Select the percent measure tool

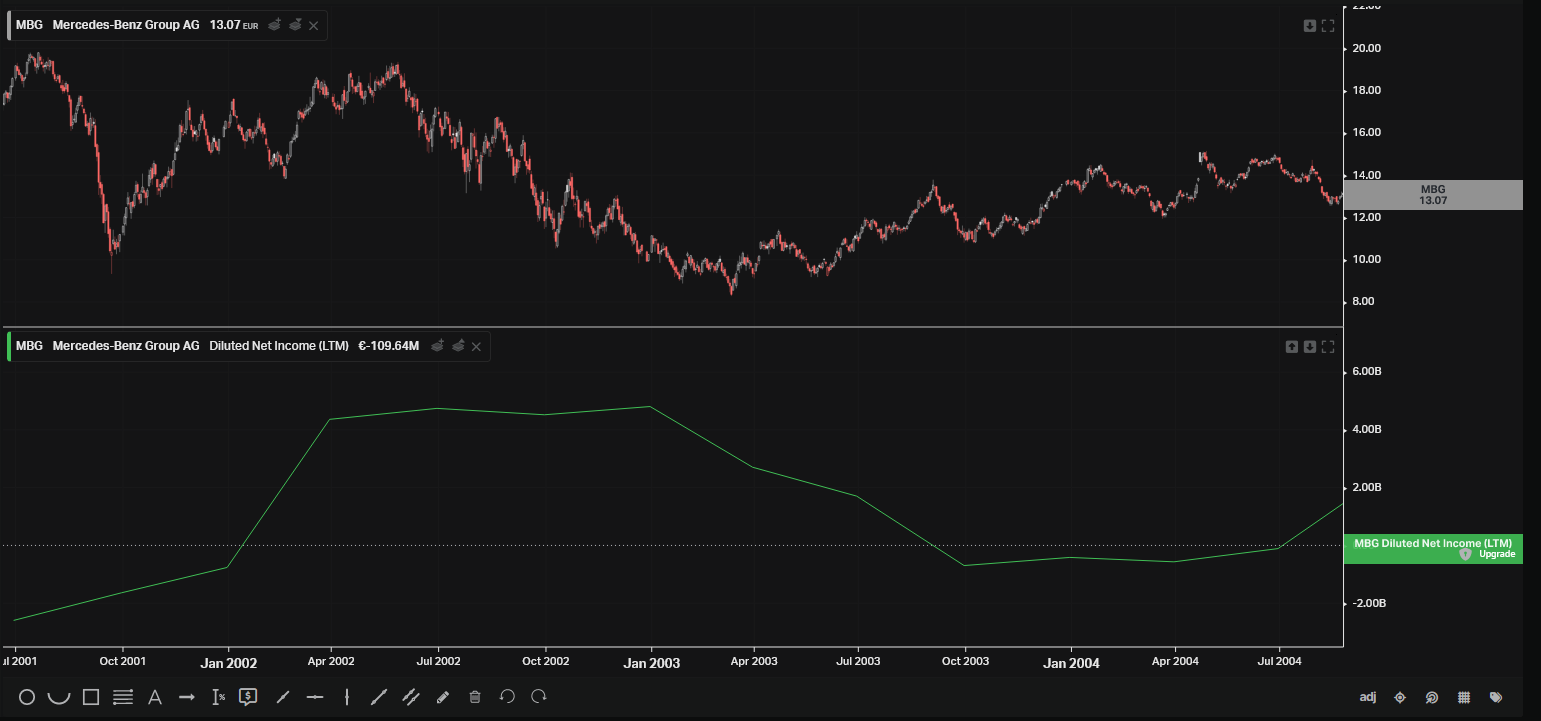[219, 697]
